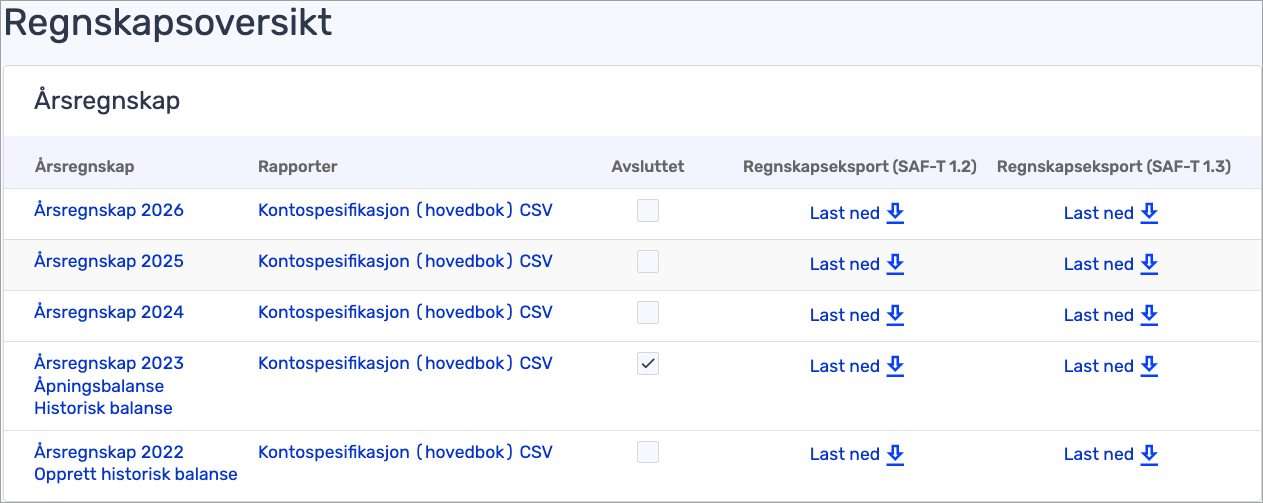
Task: Click SAF-T 1.3 download arrow for 2025
Action: tap(1149, 264)
